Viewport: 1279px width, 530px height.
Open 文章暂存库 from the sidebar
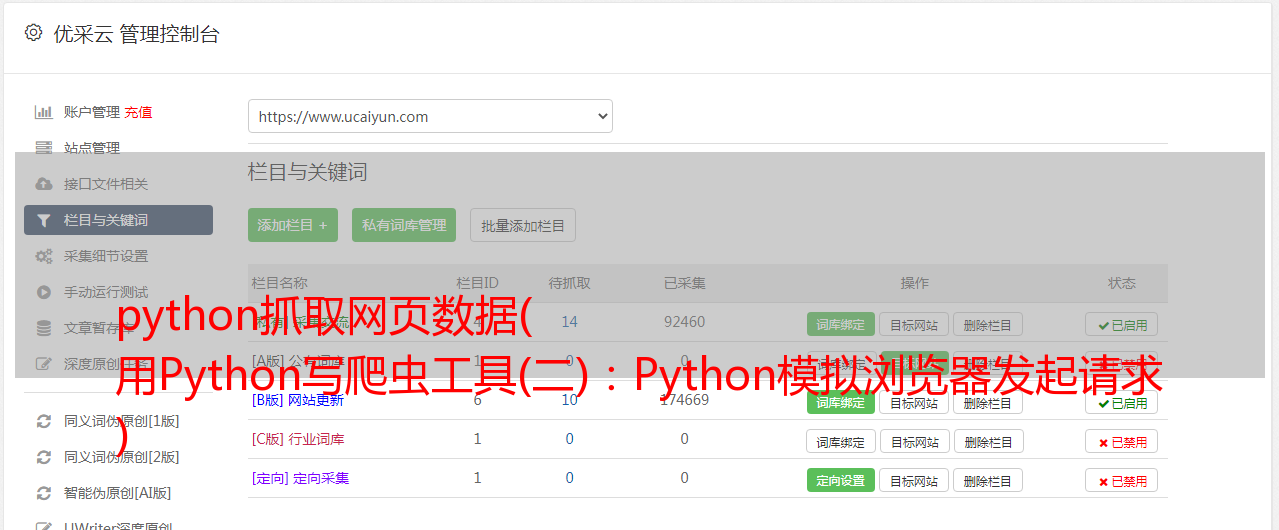coord(99,328)
